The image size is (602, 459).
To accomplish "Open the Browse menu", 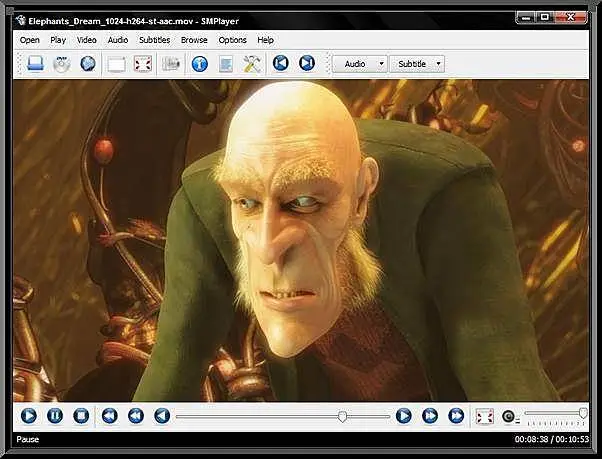I will click(194, 40).
